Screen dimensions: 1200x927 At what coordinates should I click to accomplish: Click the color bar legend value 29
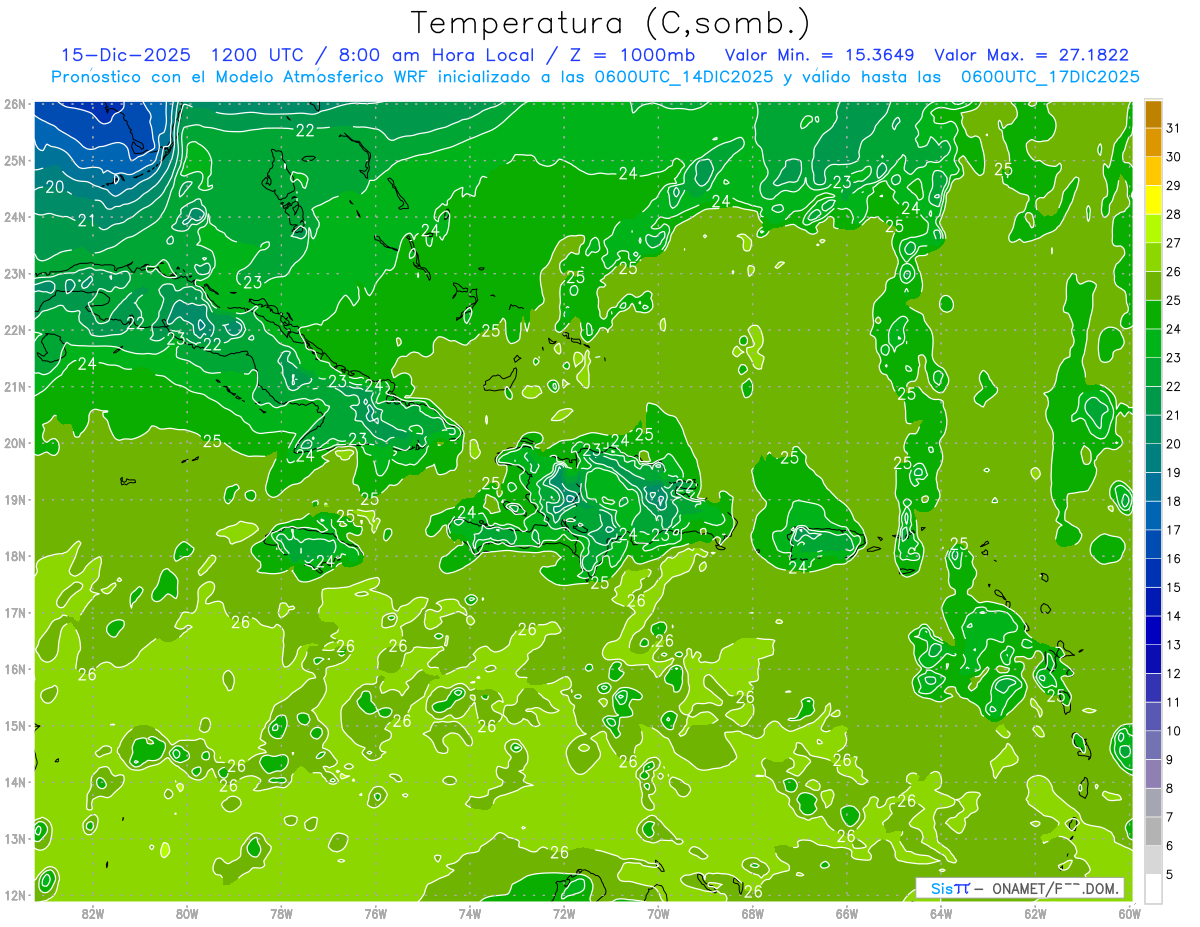[1173, 186]
